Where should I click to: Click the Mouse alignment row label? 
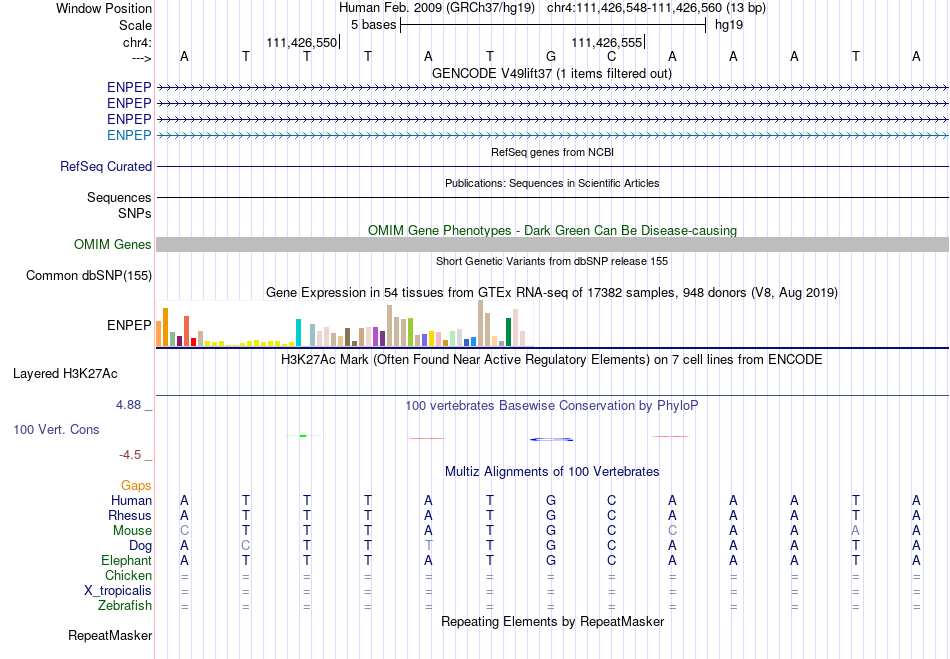pyautogui.click(x=132, y=531)
